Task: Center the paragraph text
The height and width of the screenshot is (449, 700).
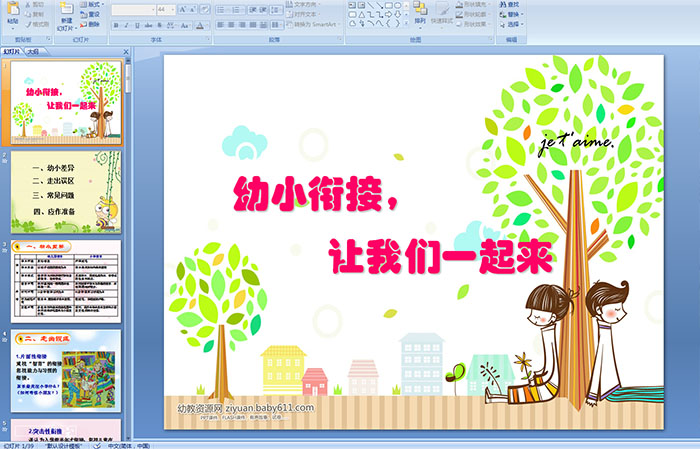Action: click(x=231, y=25)
